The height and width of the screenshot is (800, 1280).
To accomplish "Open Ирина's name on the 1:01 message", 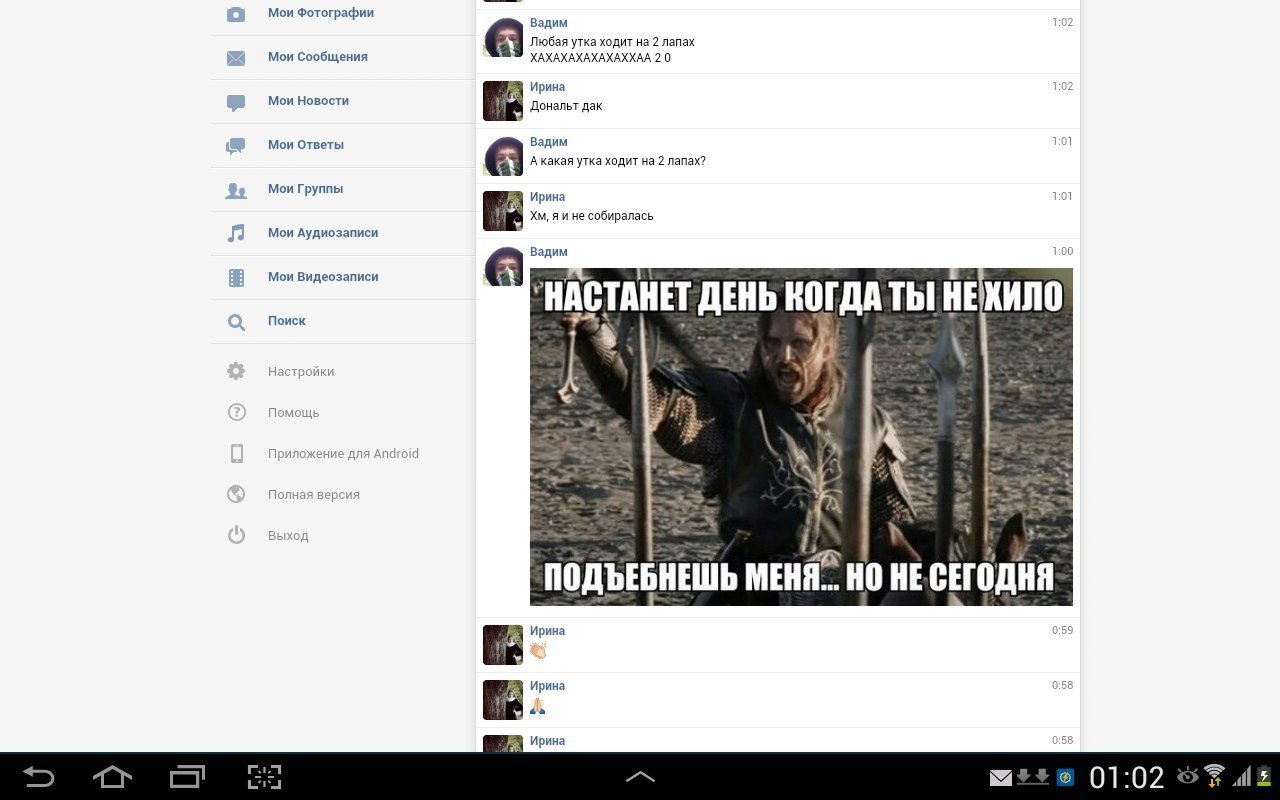I will 547,197.
